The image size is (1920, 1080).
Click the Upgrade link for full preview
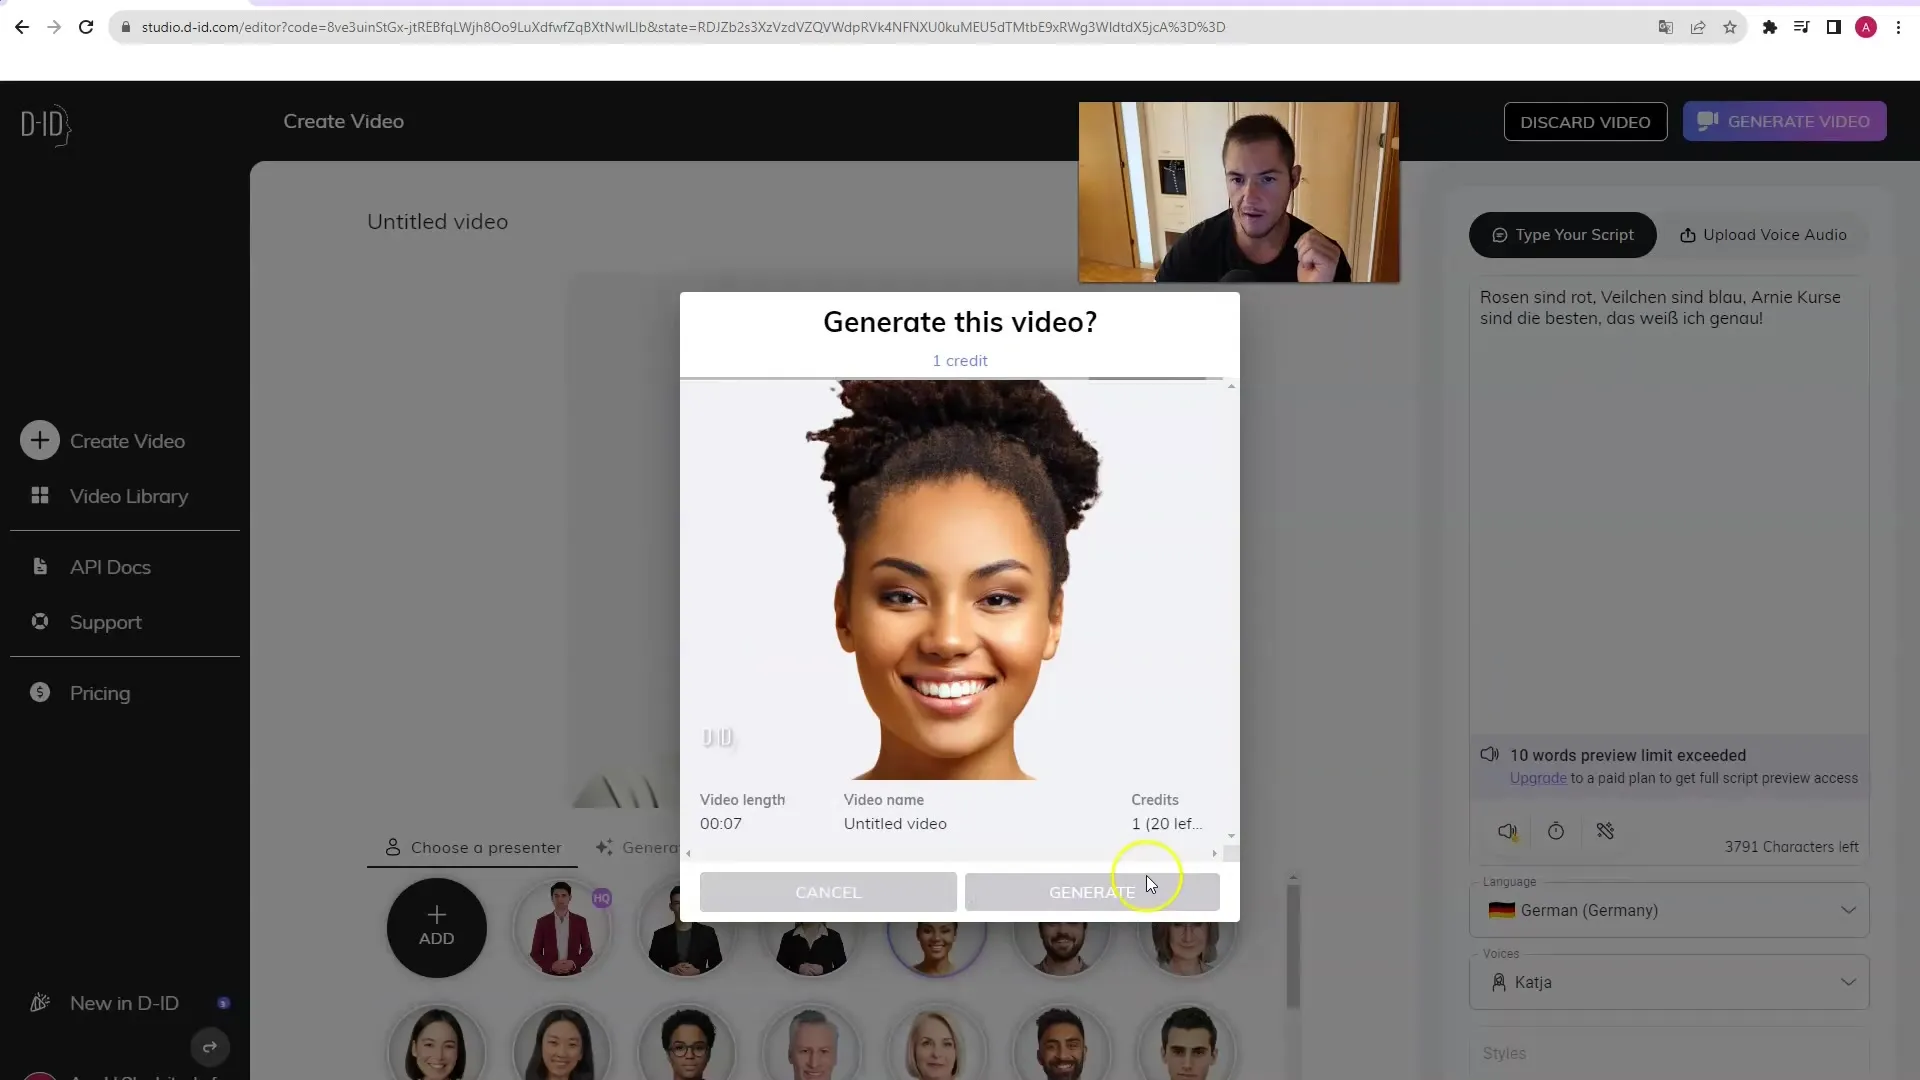pyautogui.click(x=1538, y=778)
